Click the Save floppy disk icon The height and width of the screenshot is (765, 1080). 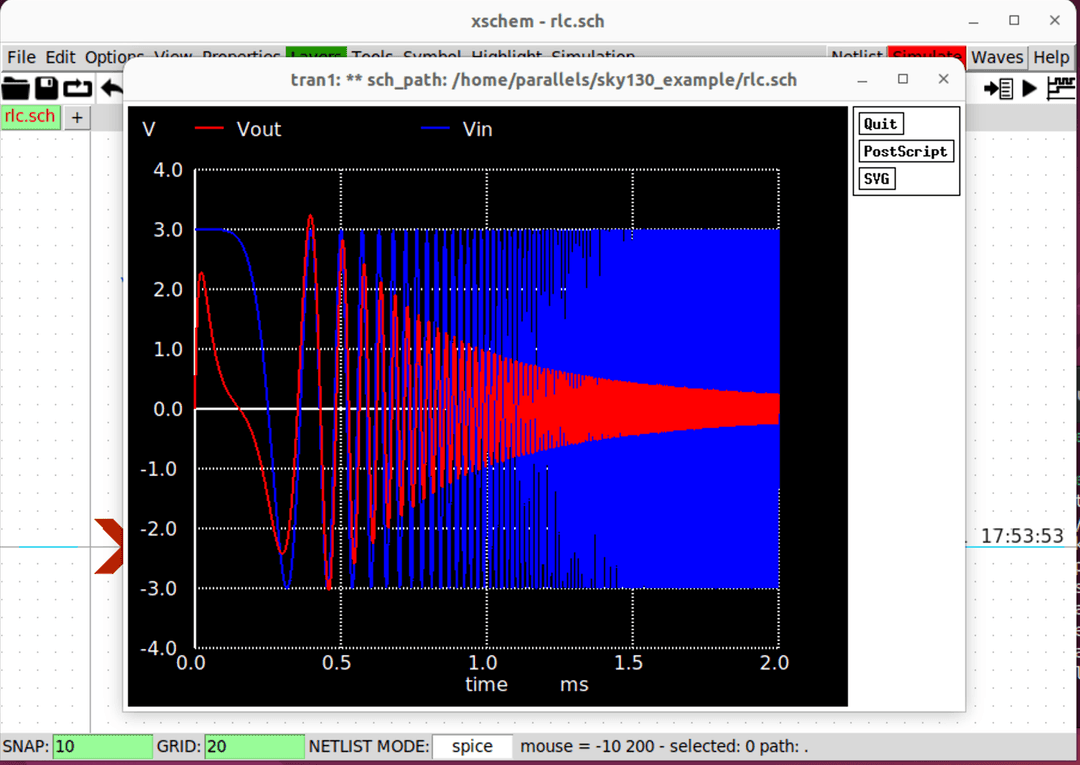point(47,88)
